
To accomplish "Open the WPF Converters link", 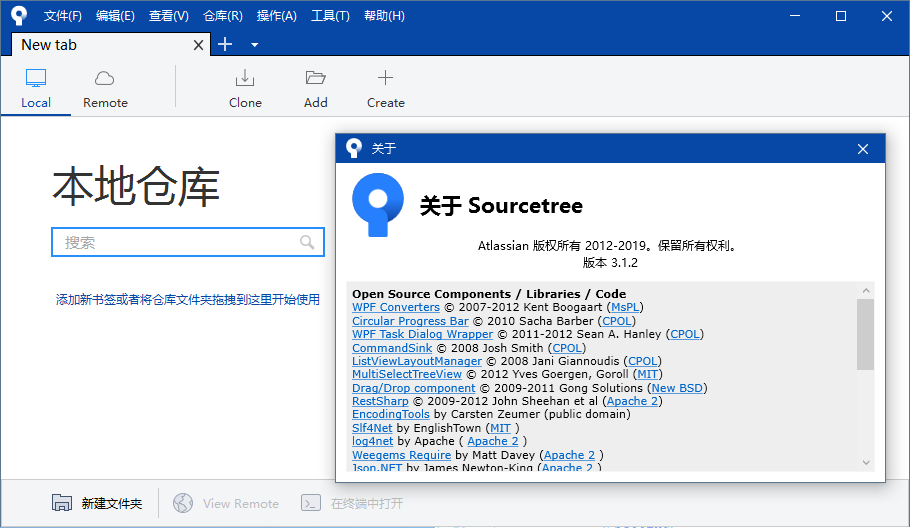I will (396, 307).
